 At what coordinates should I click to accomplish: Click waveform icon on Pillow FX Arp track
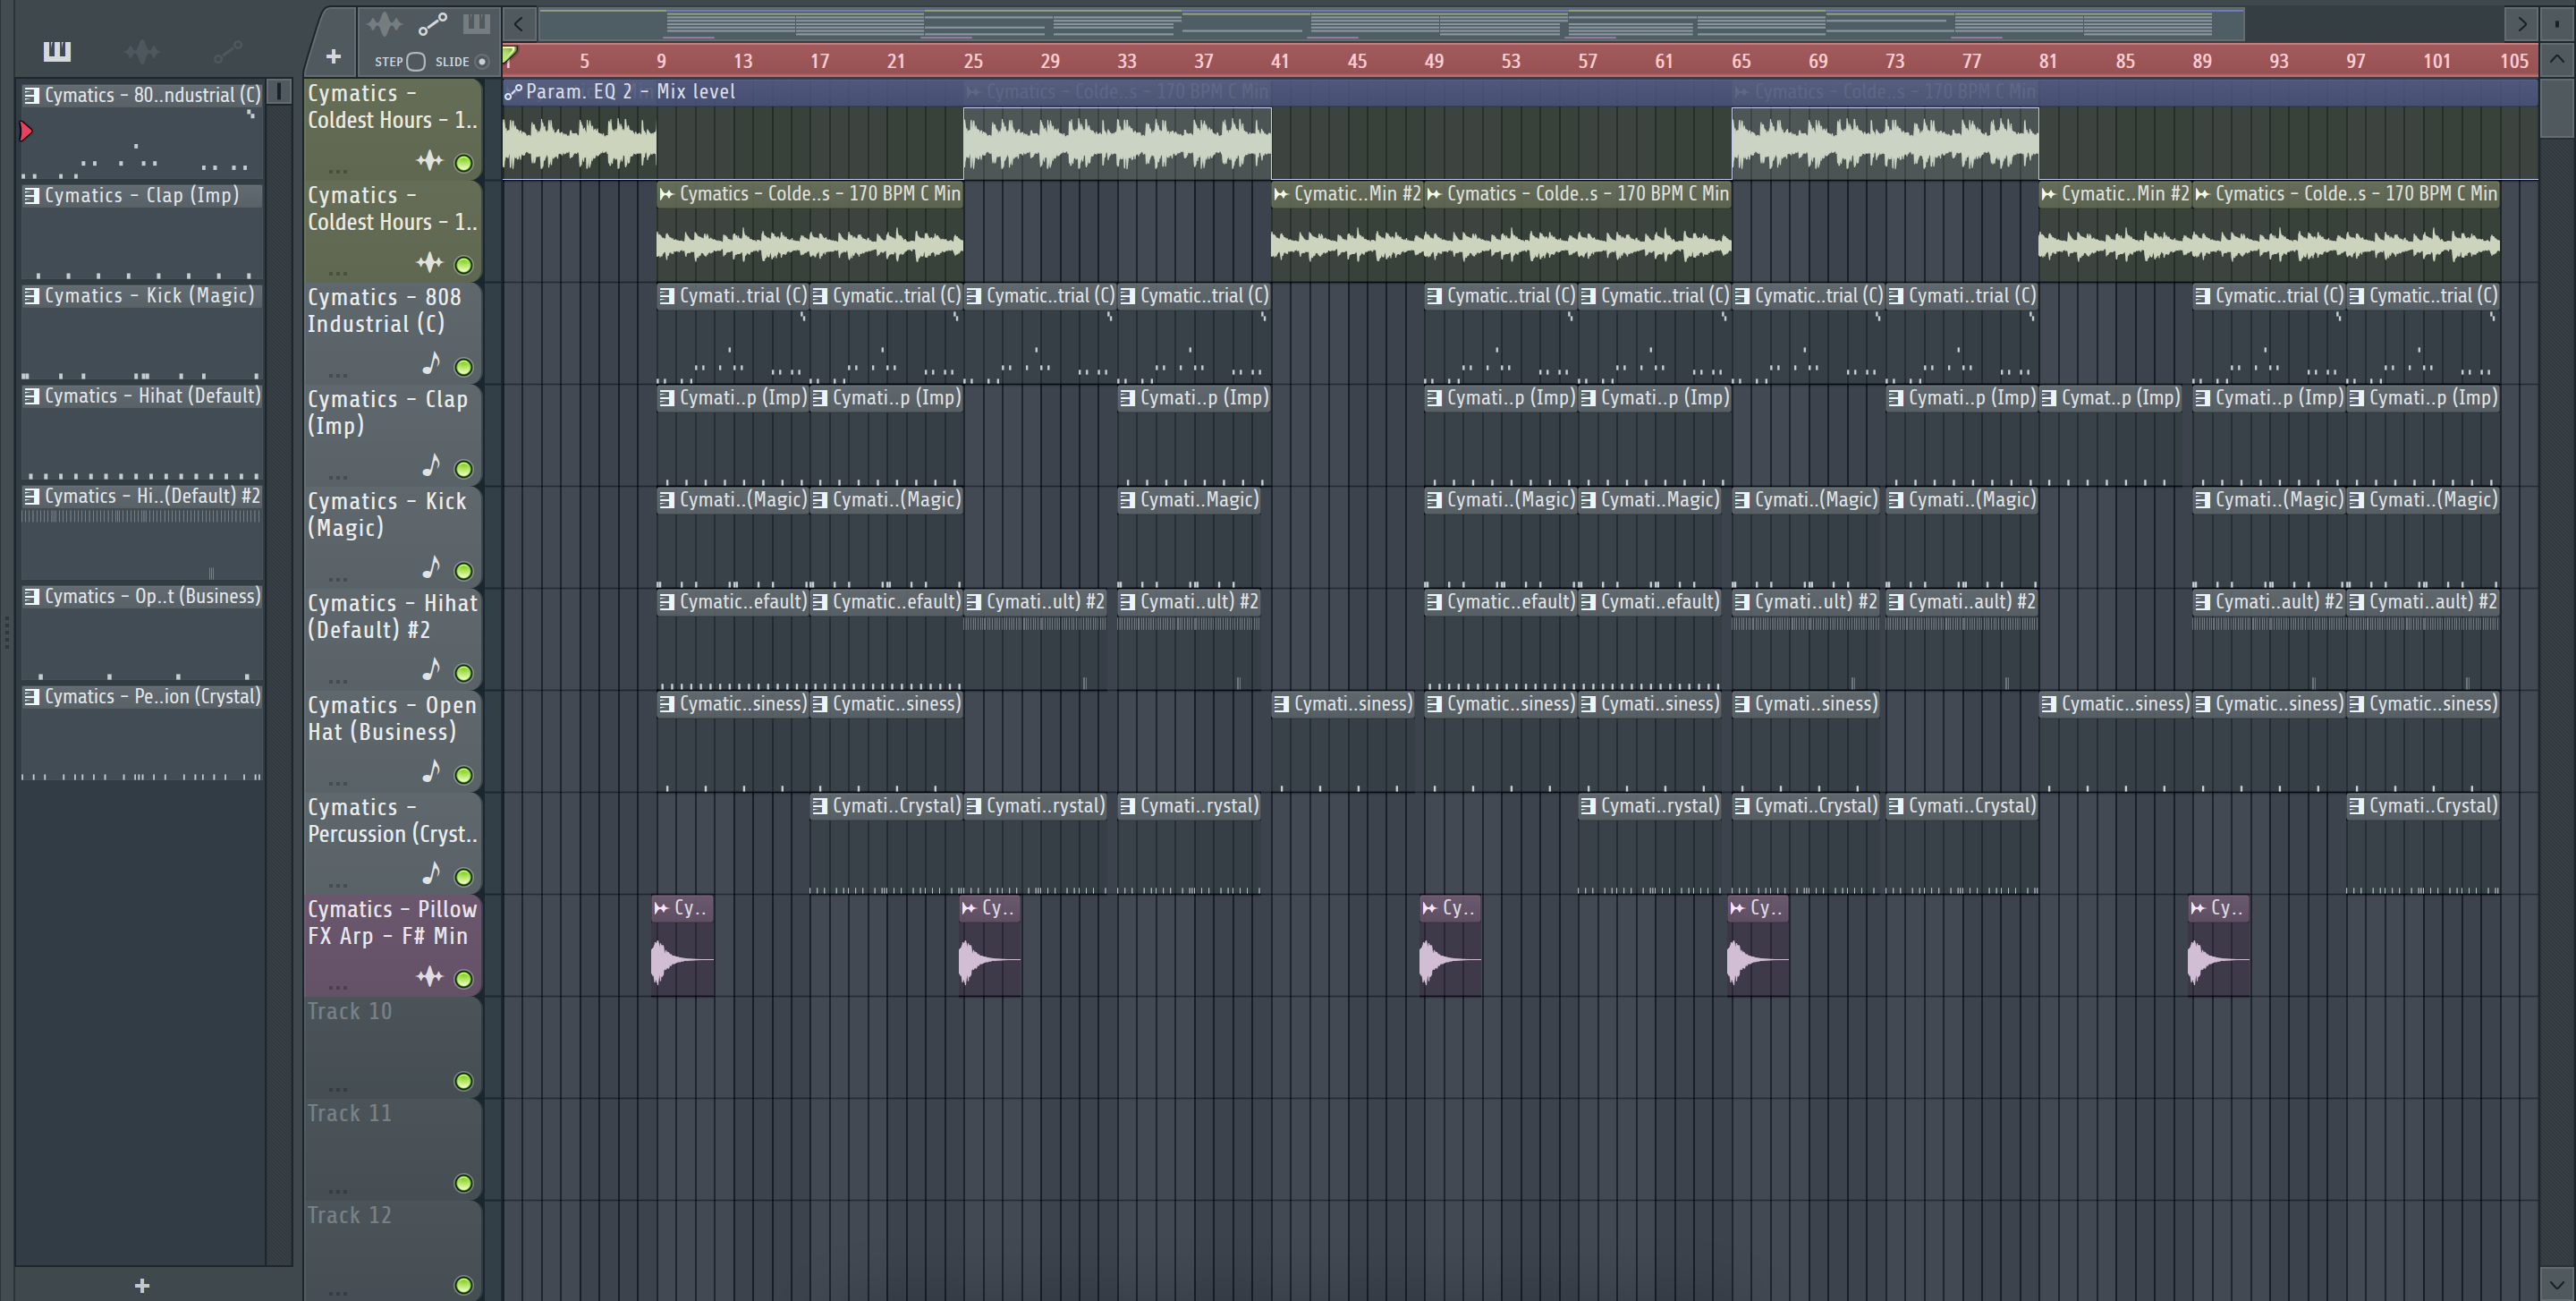click(430, 976)
